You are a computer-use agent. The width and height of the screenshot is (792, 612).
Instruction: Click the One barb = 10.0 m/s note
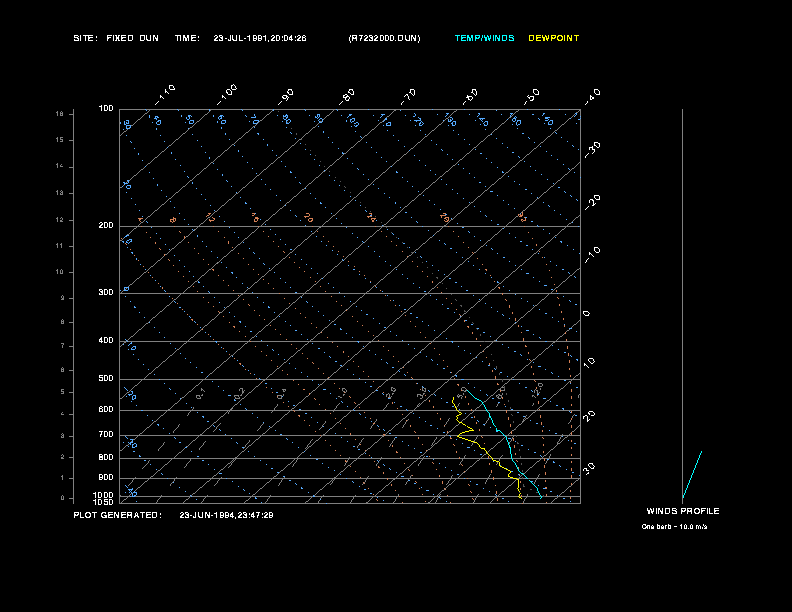click(674, 526)
